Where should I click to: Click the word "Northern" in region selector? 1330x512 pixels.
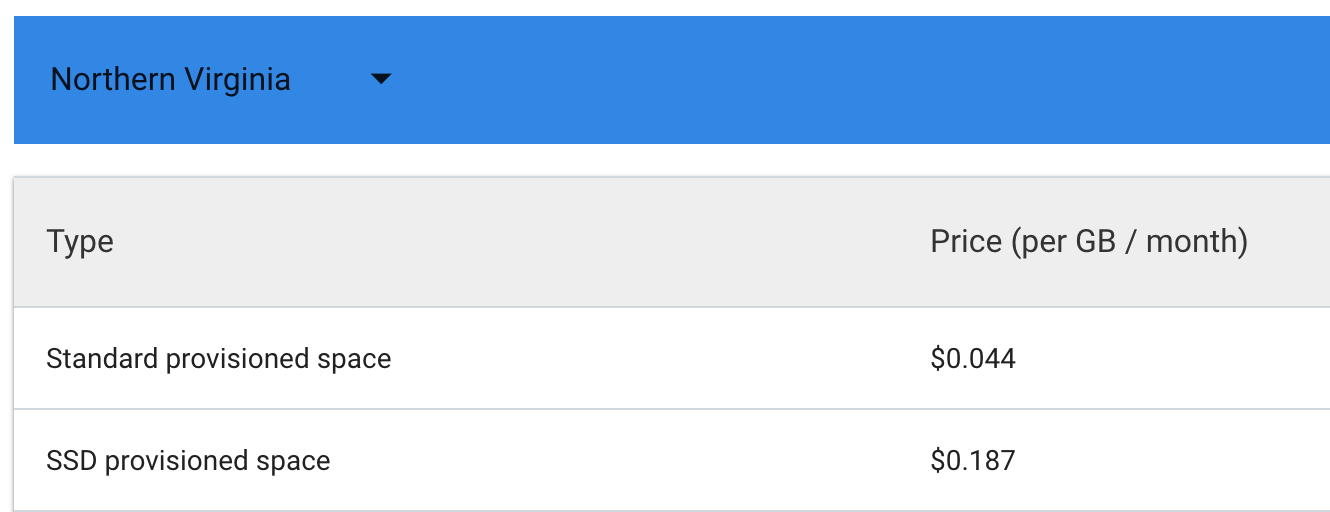coord(111,80)
